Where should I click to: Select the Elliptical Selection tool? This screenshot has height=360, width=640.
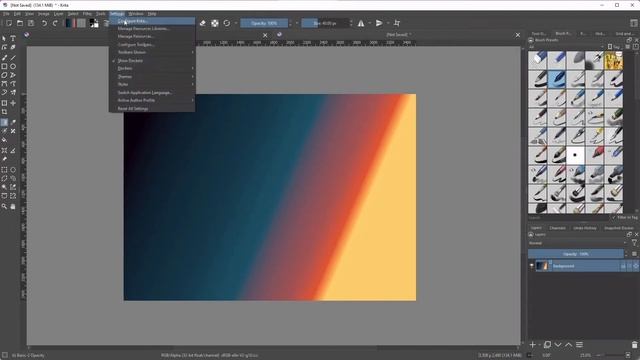point(13,169)
